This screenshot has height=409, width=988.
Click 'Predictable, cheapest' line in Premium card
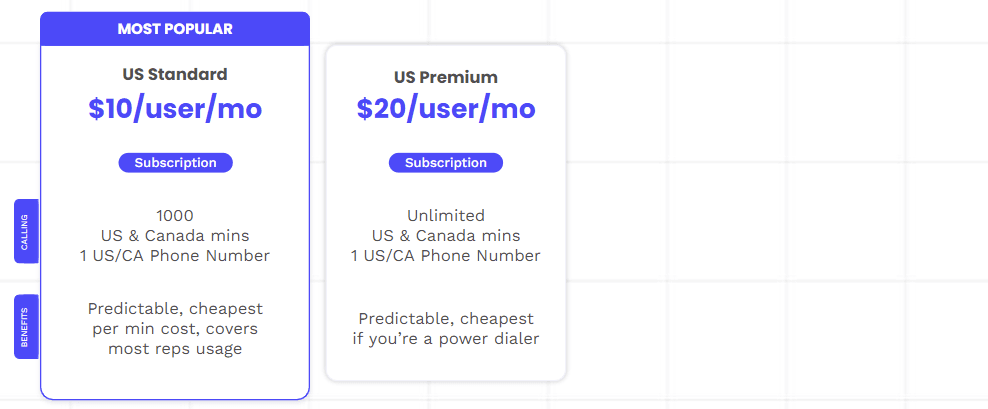pos(446,319)
